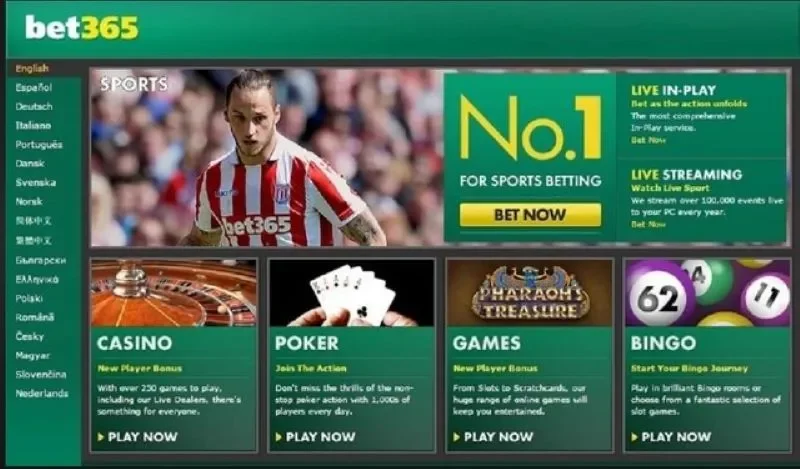Click the Sports banner footballer image
Image resolution: width=800 pixels, height=469 pixels.
[266, 158]
